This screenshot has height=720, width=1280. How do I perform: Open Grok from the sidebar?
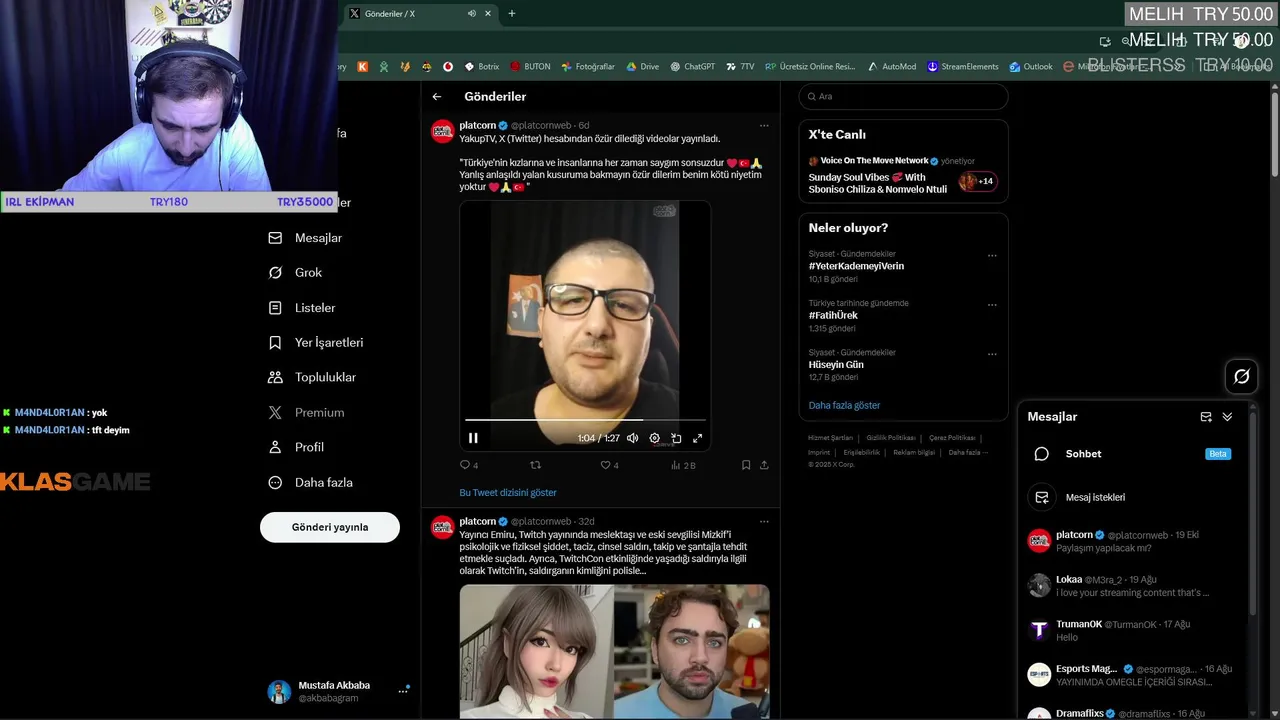296,272
